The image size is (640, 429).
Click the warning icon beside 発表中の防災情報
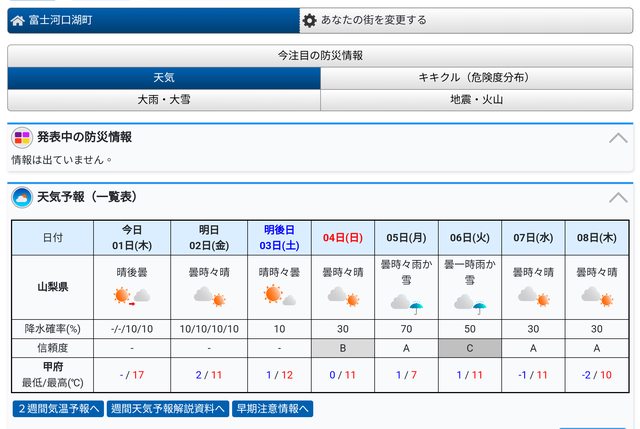click(x=21, y=137)
